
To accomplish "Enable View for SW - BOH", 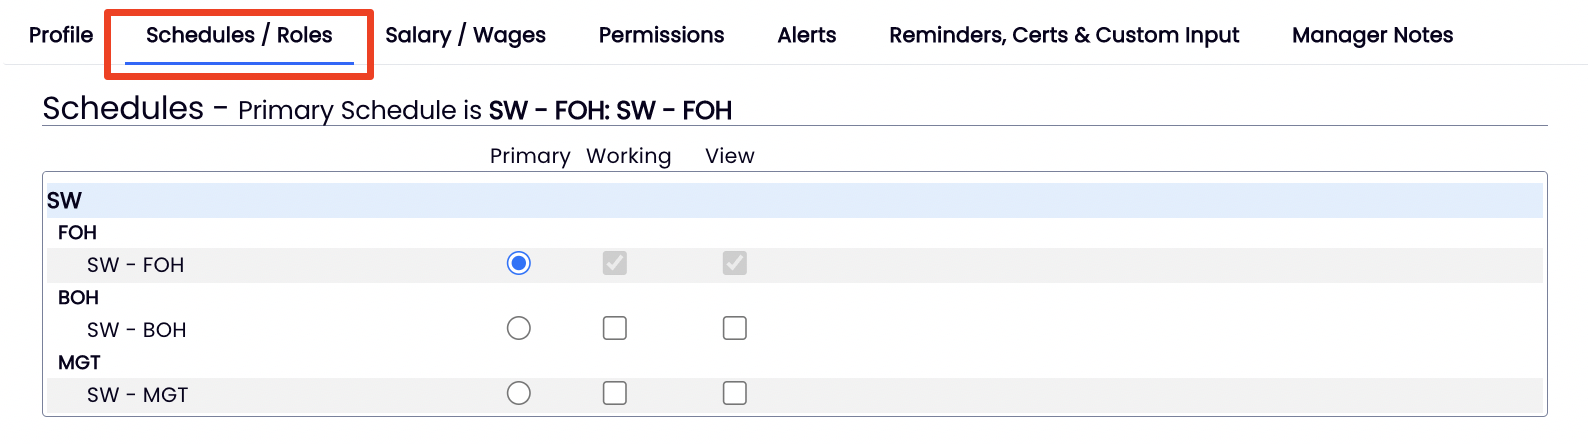I will [x=735, y=328].
